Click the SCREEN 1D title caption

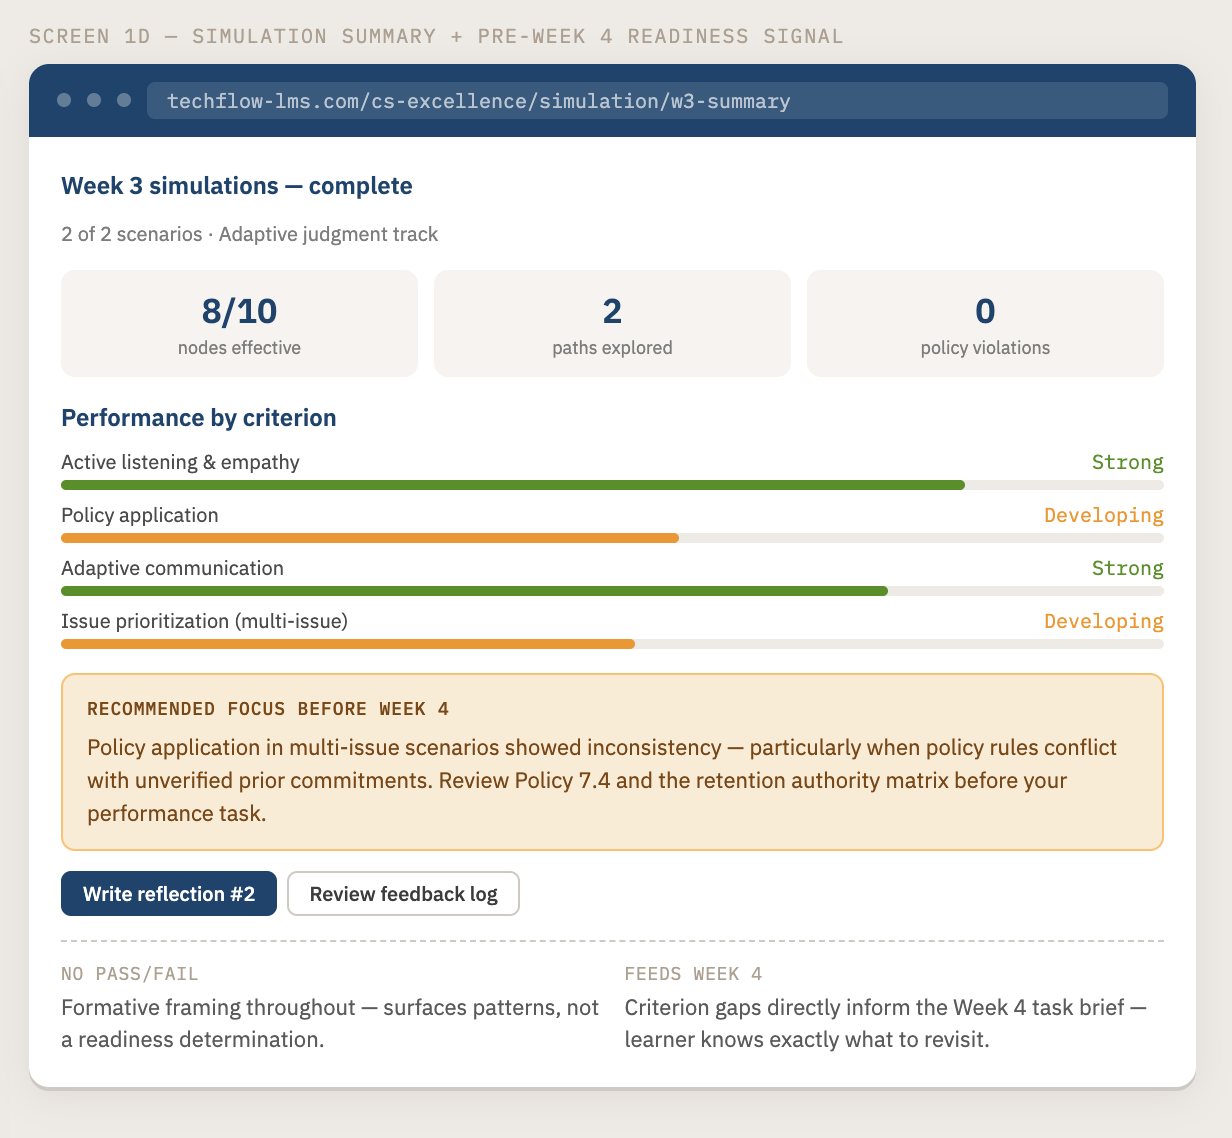[436, 36]
